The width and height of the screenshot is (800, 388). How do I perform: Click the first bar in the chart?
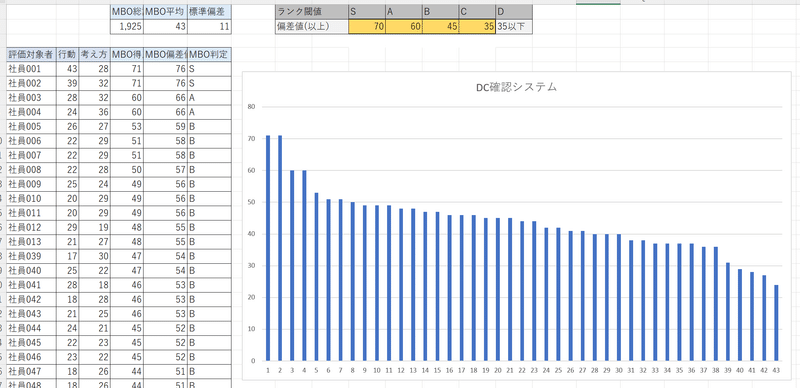tap(268, 248)
